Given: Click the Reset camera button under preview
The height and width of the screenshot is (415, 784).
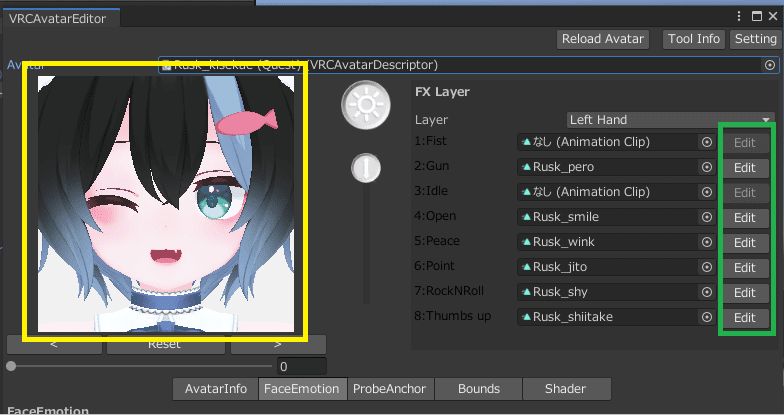Looking at the screenshot, I should coord(164,344).
